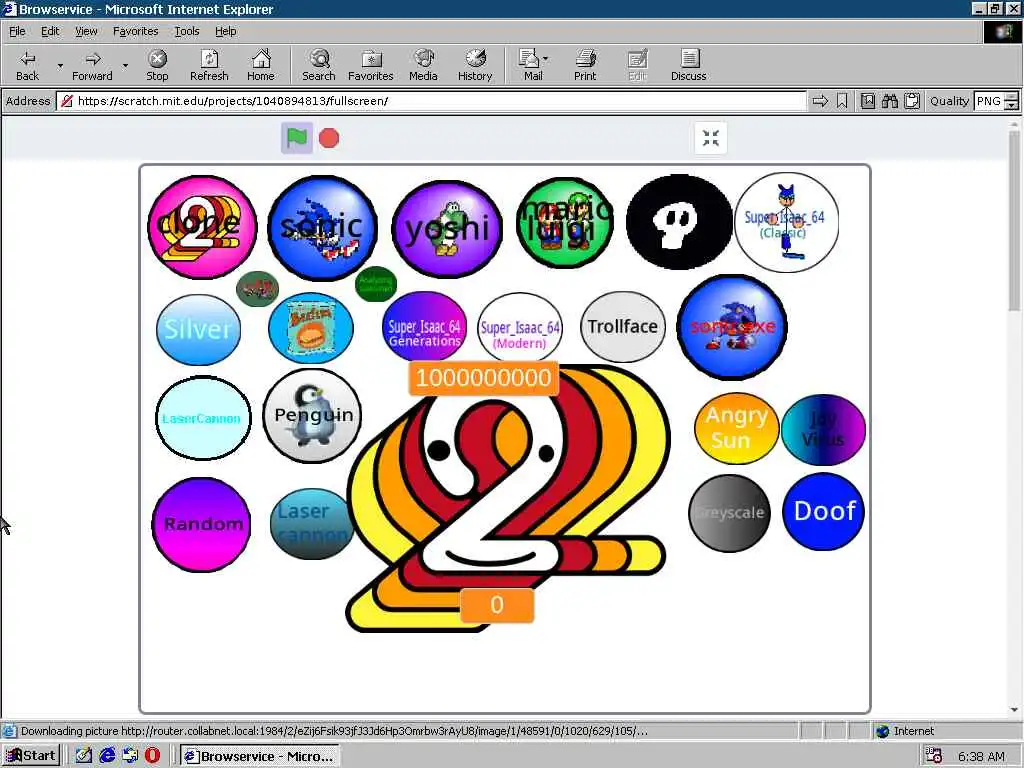This screenshot has width=1024, height=768.
Task: Select the burger chips bag circle
Action: 311,328
